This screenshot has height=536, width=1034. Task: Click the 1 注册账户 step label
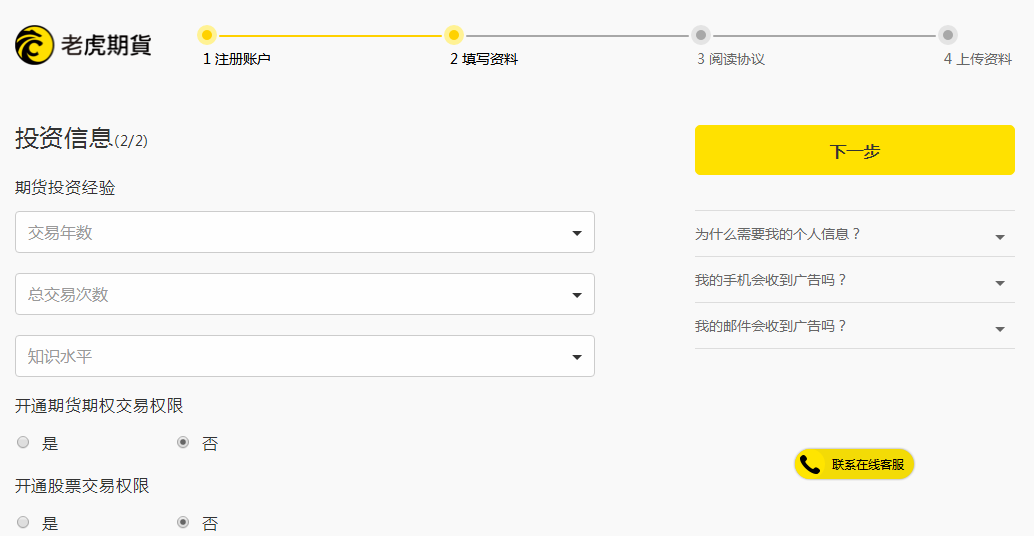point(237,59)
